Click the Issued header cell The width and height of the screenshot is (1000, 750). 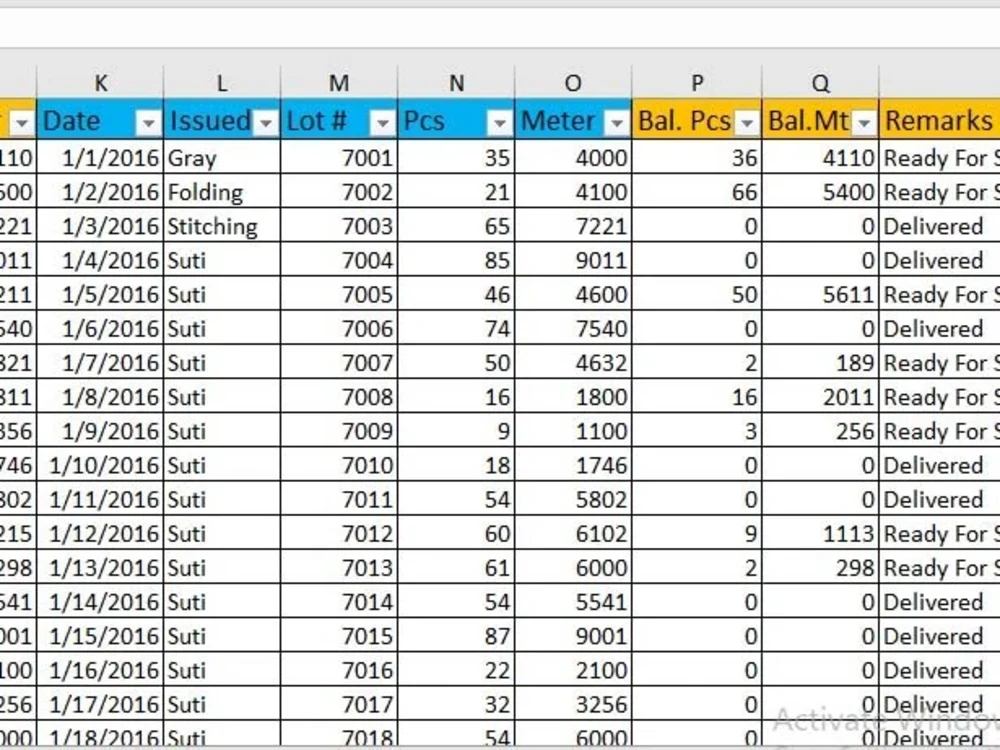[x=221, y=120]
